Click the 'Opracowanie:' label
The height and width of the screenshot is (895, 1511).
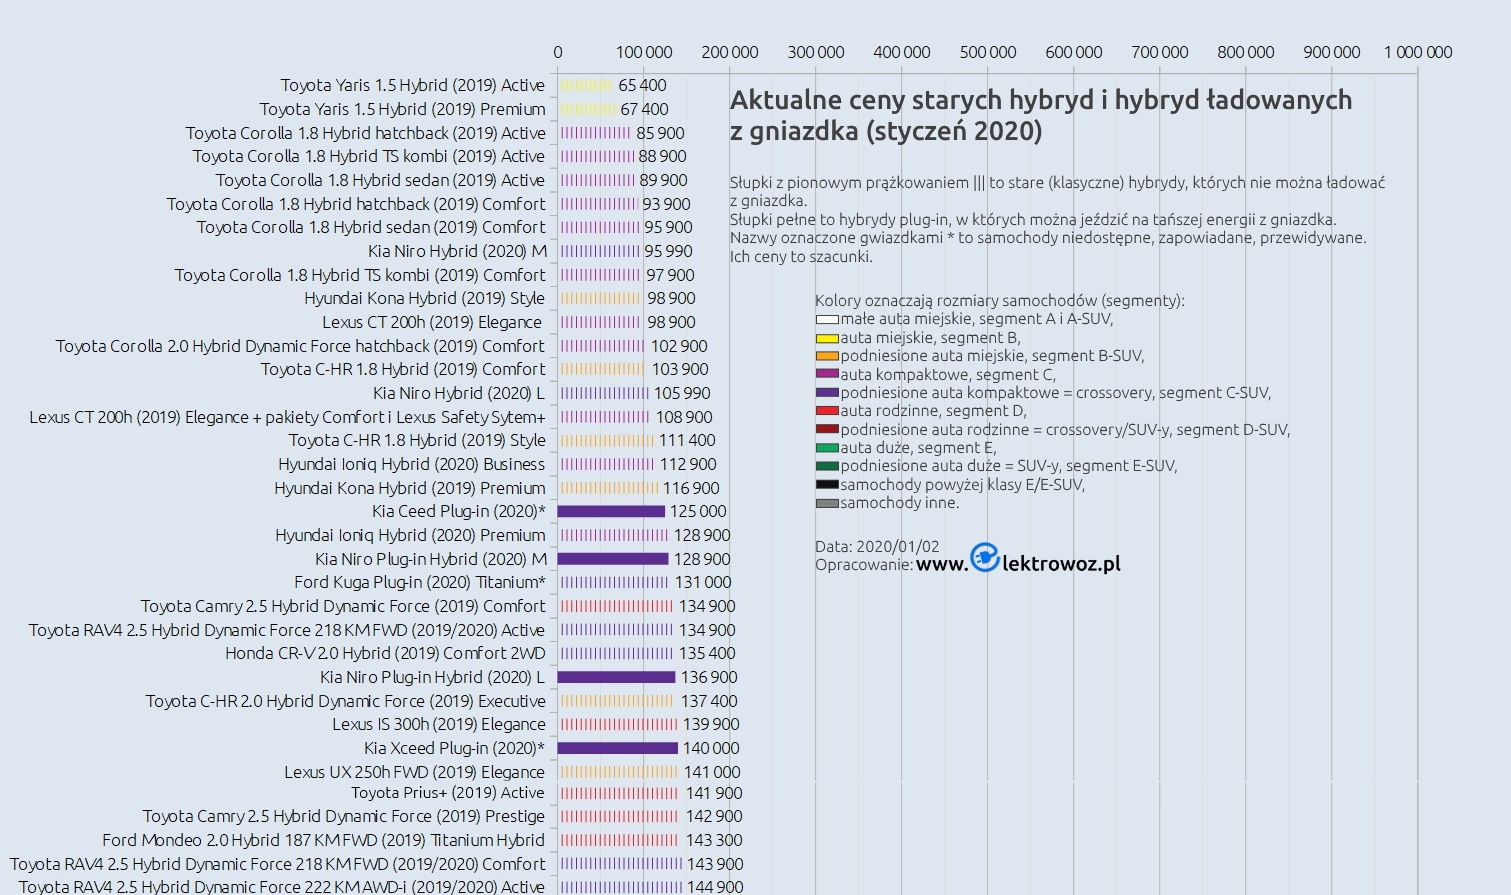click(864, 565)
